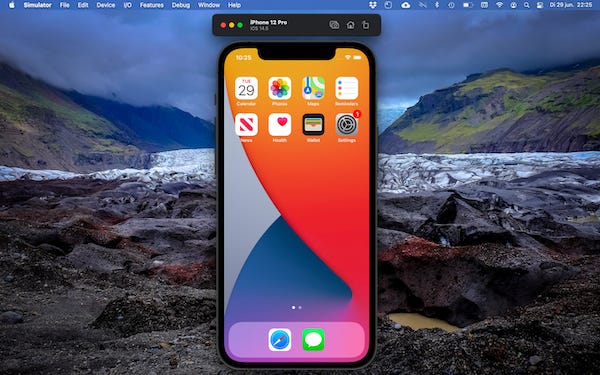600x375 pixels.
Task: Open the cloud upload status icon
Action: [406, 5]
